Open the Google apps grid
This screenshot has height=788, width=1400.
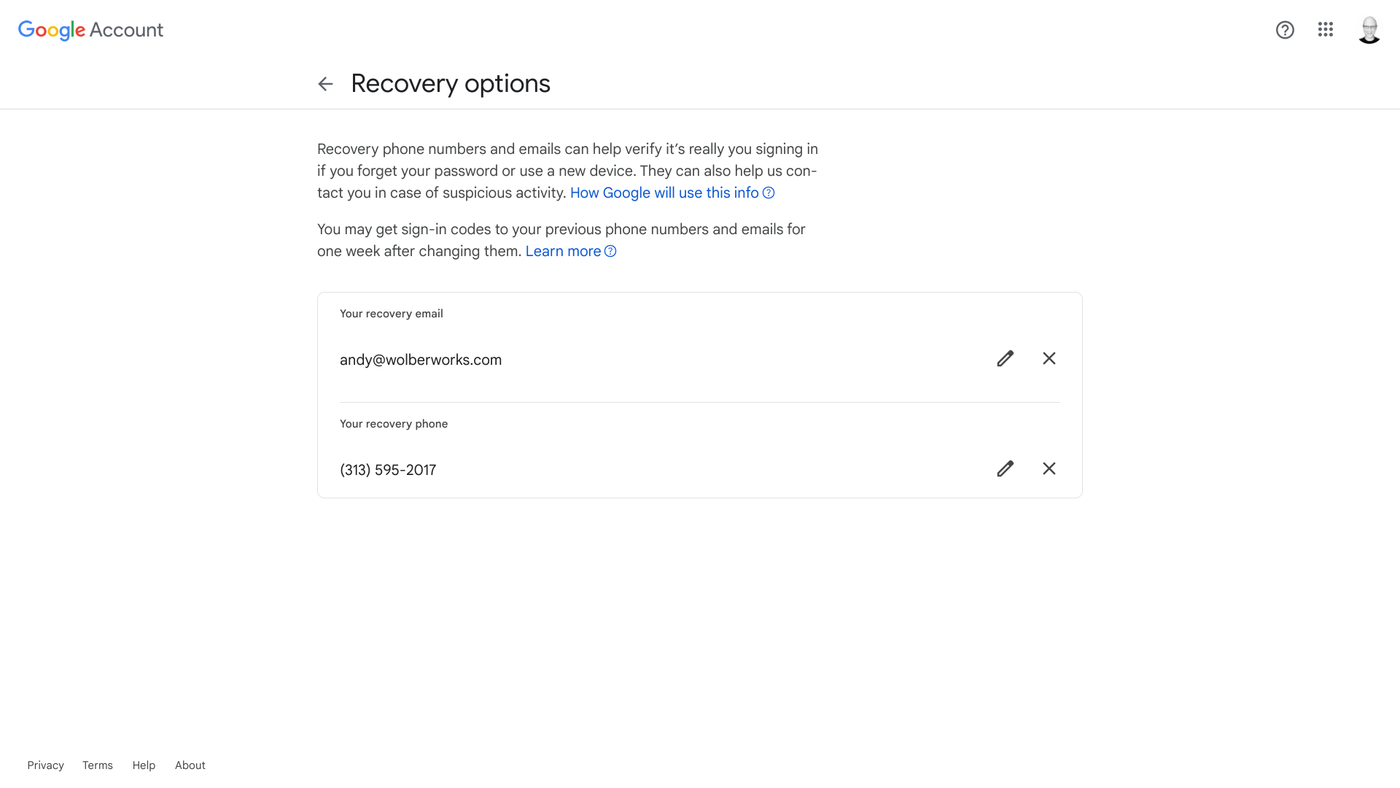tap(1325, 30)
